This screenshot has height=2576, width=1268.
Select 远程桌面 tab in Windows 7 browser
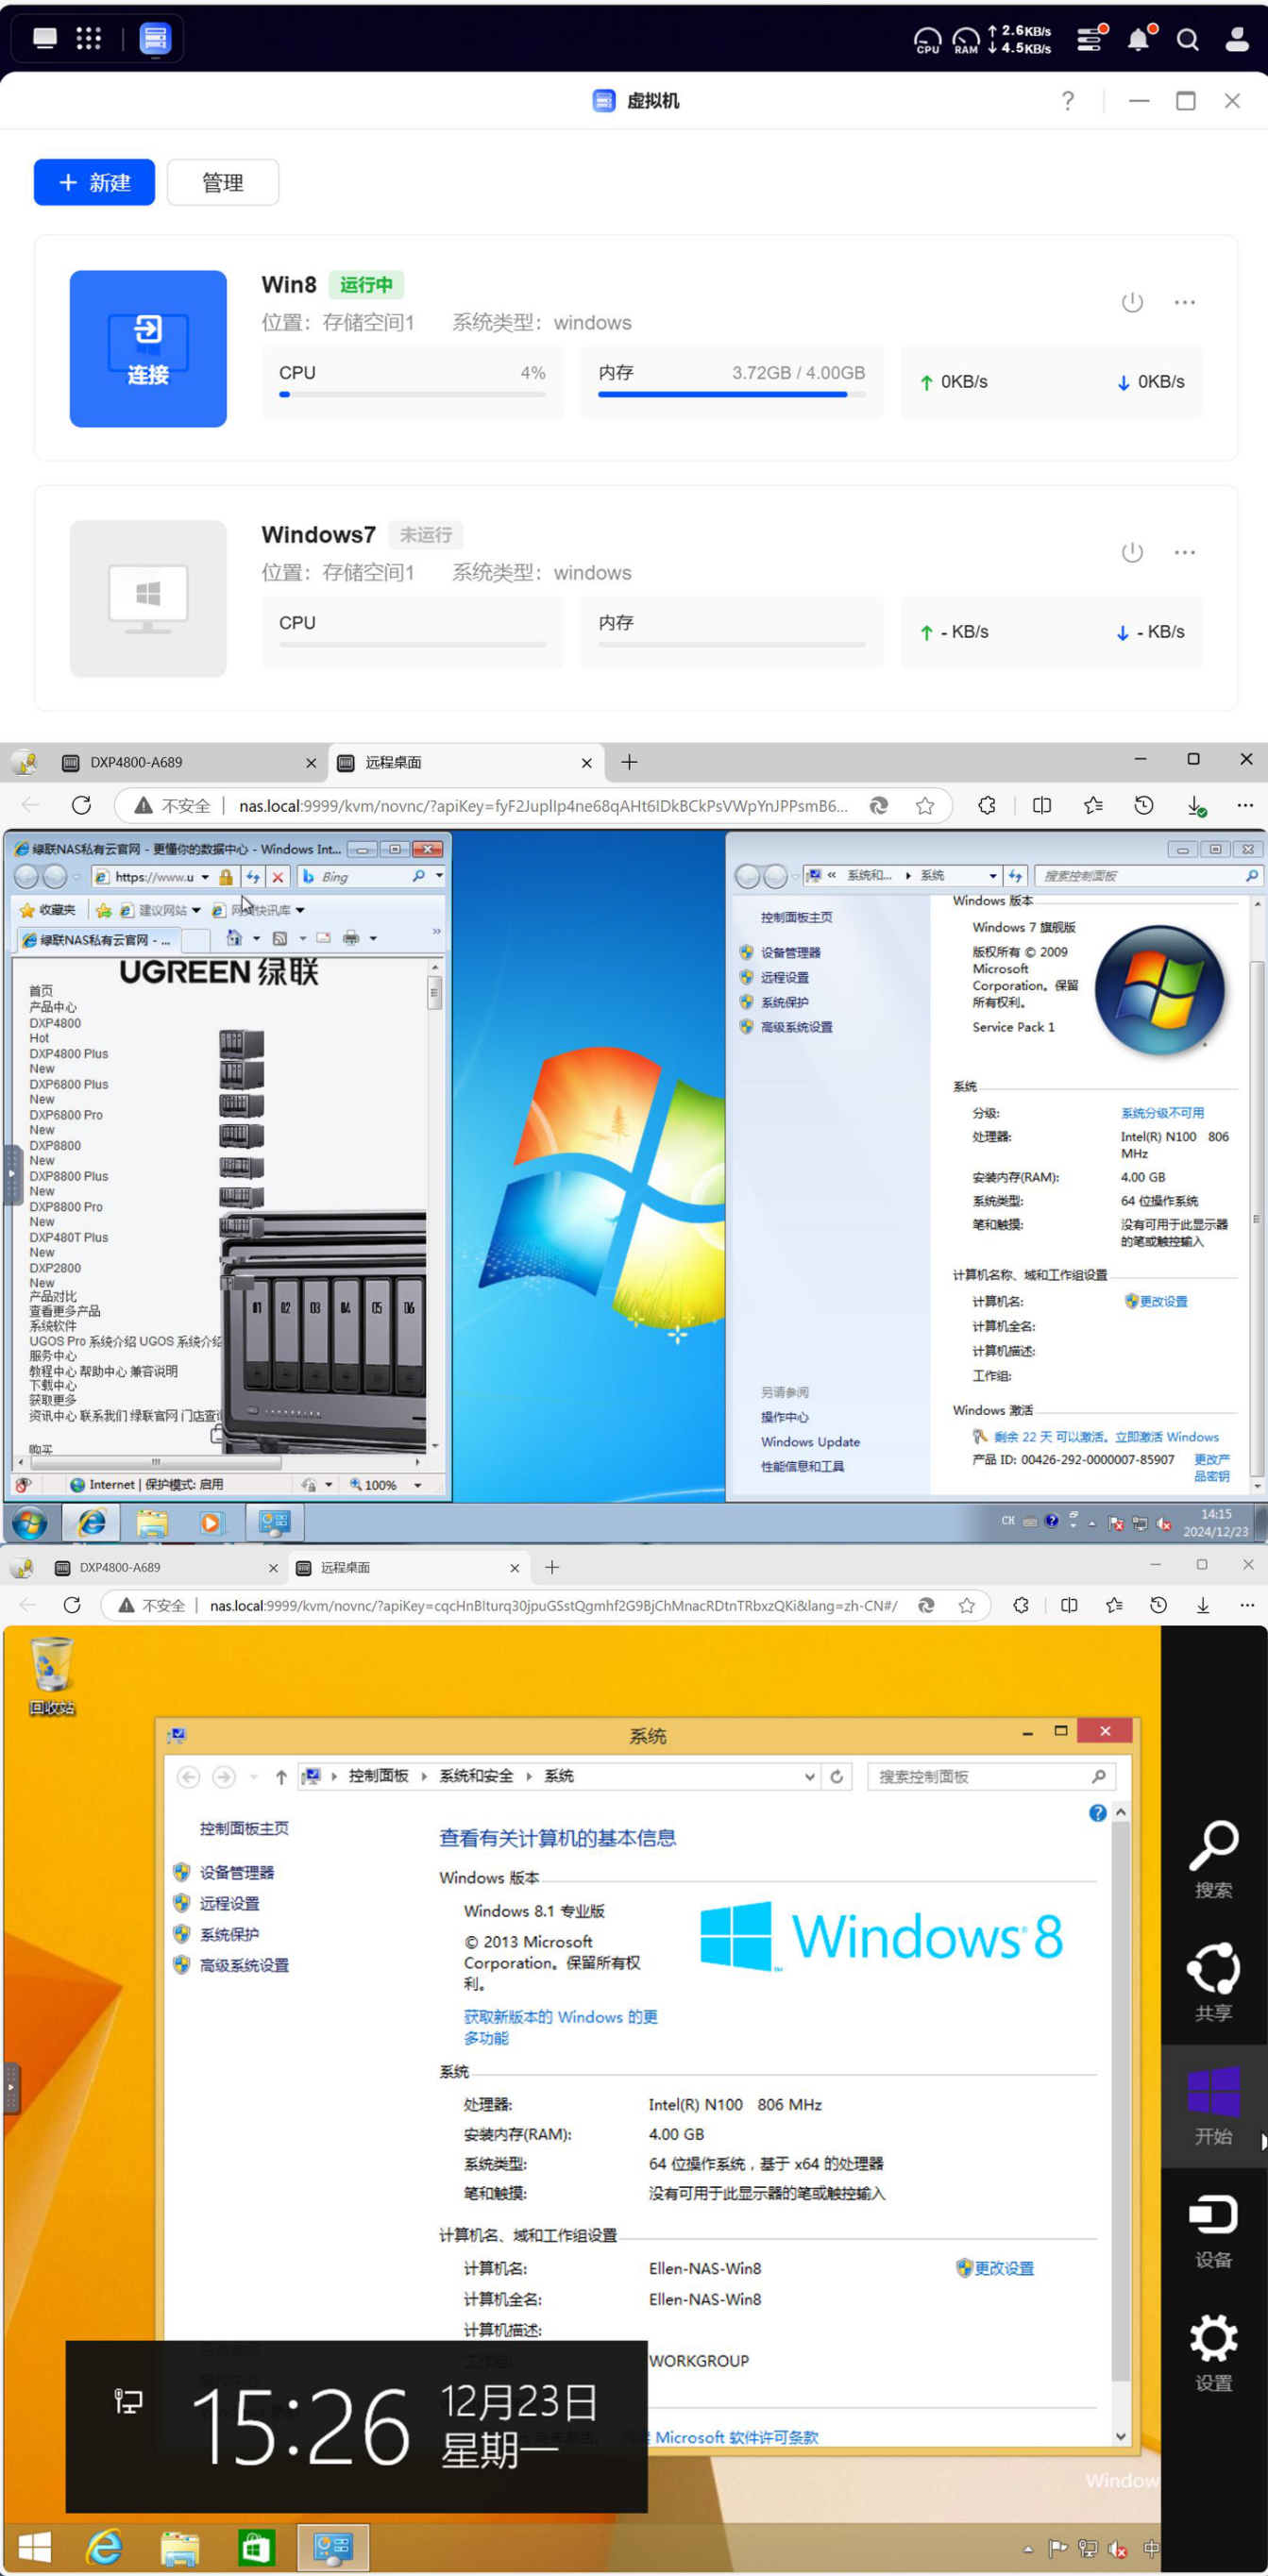(465, 762)
